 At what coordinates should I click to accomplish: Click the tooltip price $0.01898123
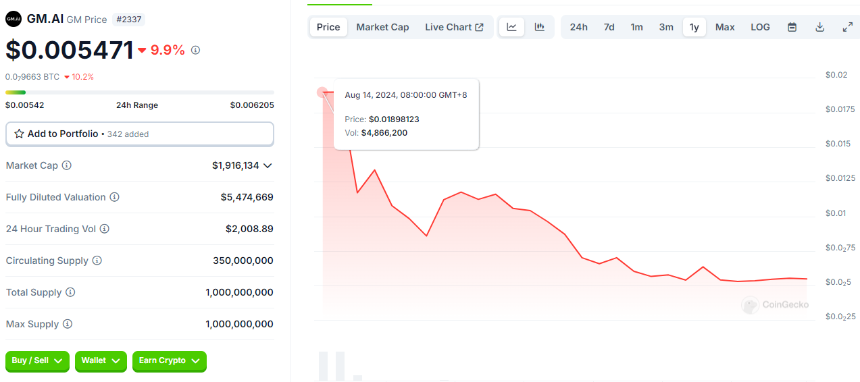pyautogui.click(x=394, y=119)
